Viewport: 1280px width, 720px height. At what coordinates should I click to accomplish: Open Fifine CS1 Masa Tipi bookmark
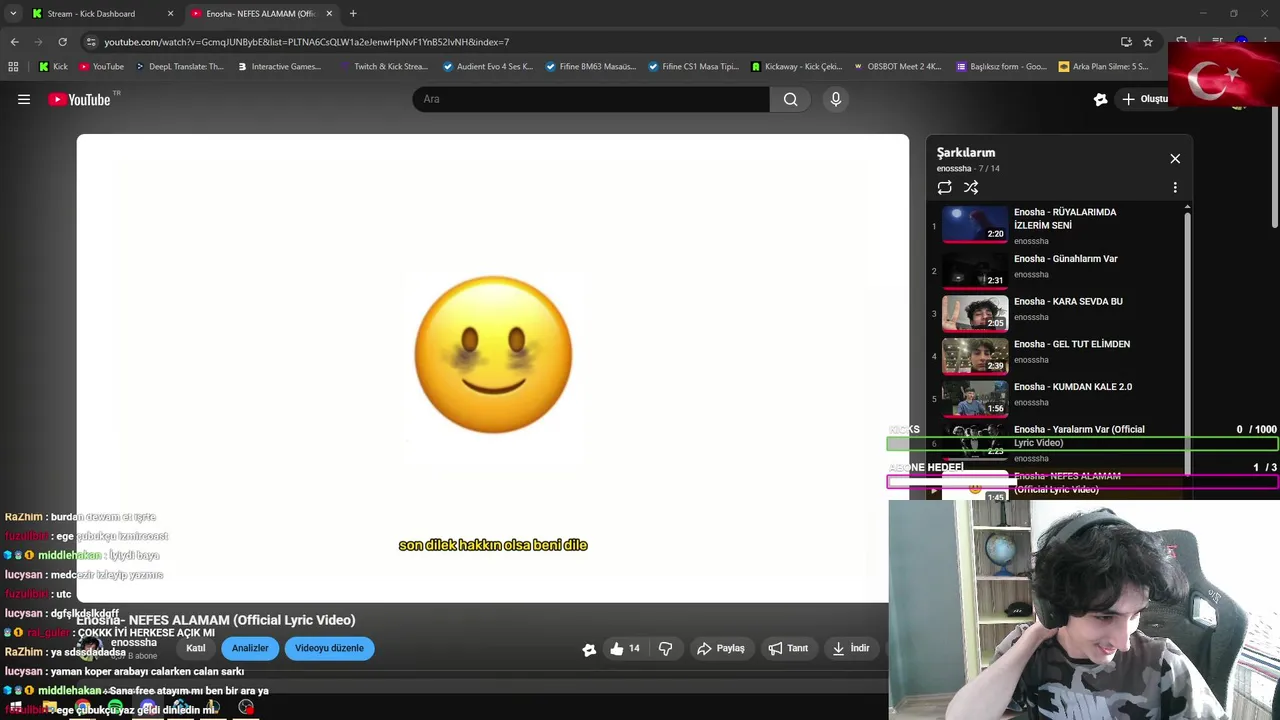tap(693, 67)
